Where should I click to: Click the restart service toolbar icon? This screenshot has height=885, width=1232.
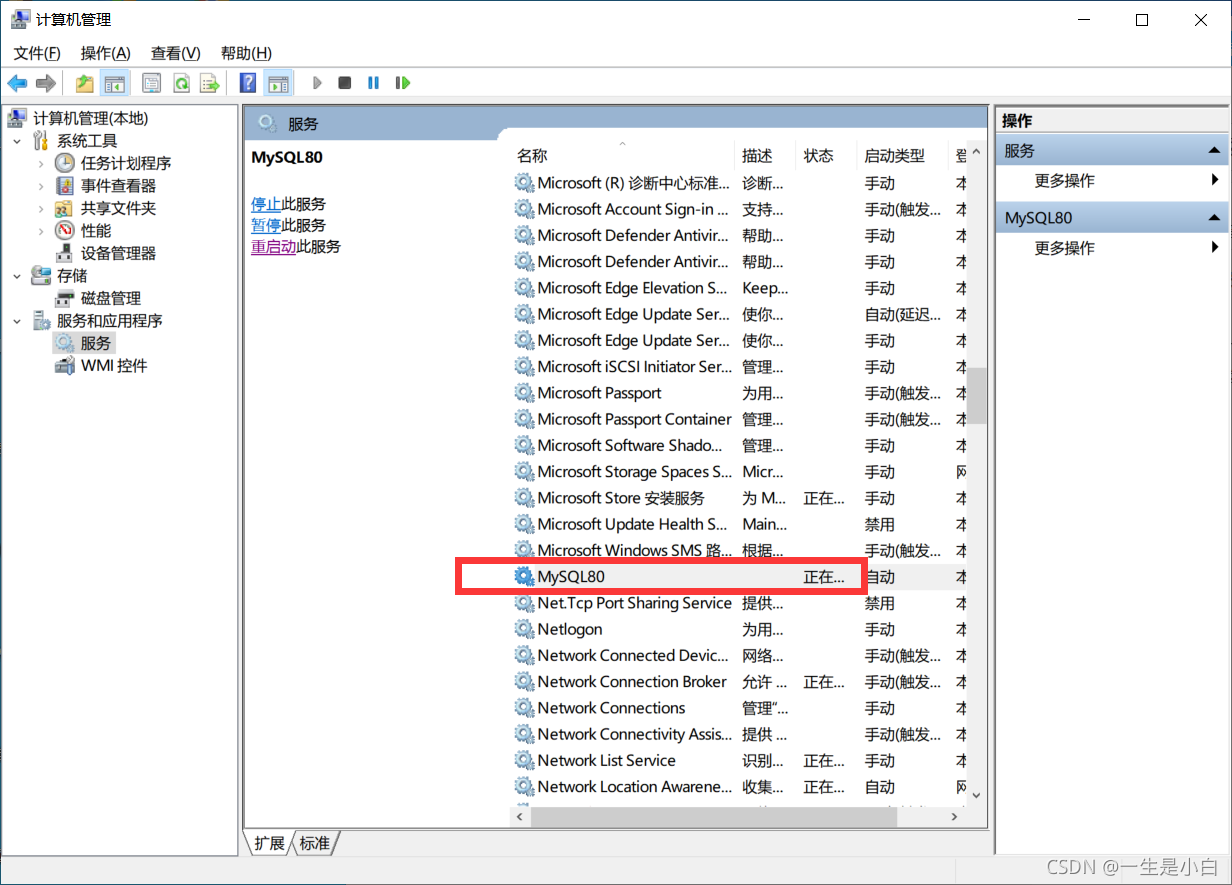(403, 83)
